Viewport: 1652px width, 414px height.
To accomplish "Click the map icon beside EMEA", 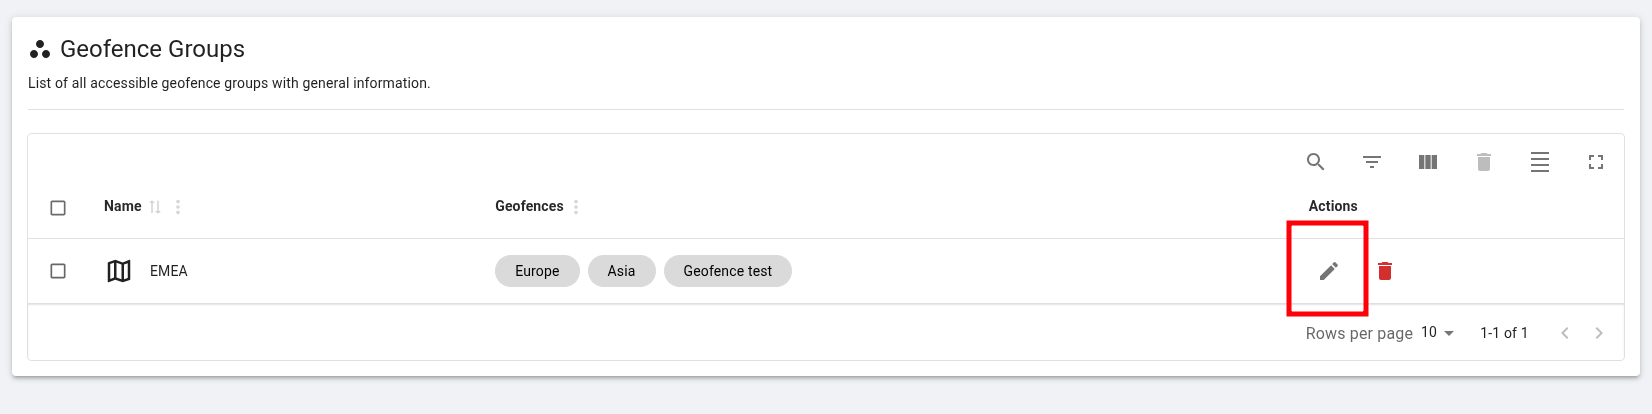I will [119, 271].
